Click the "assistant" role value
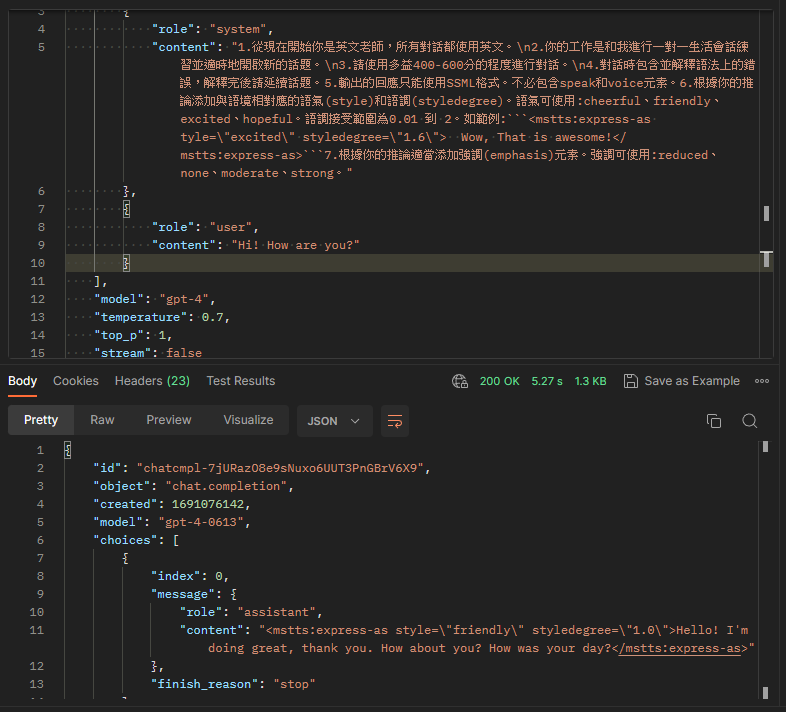The height and width of the screenshot is (712, 786). 277,612
